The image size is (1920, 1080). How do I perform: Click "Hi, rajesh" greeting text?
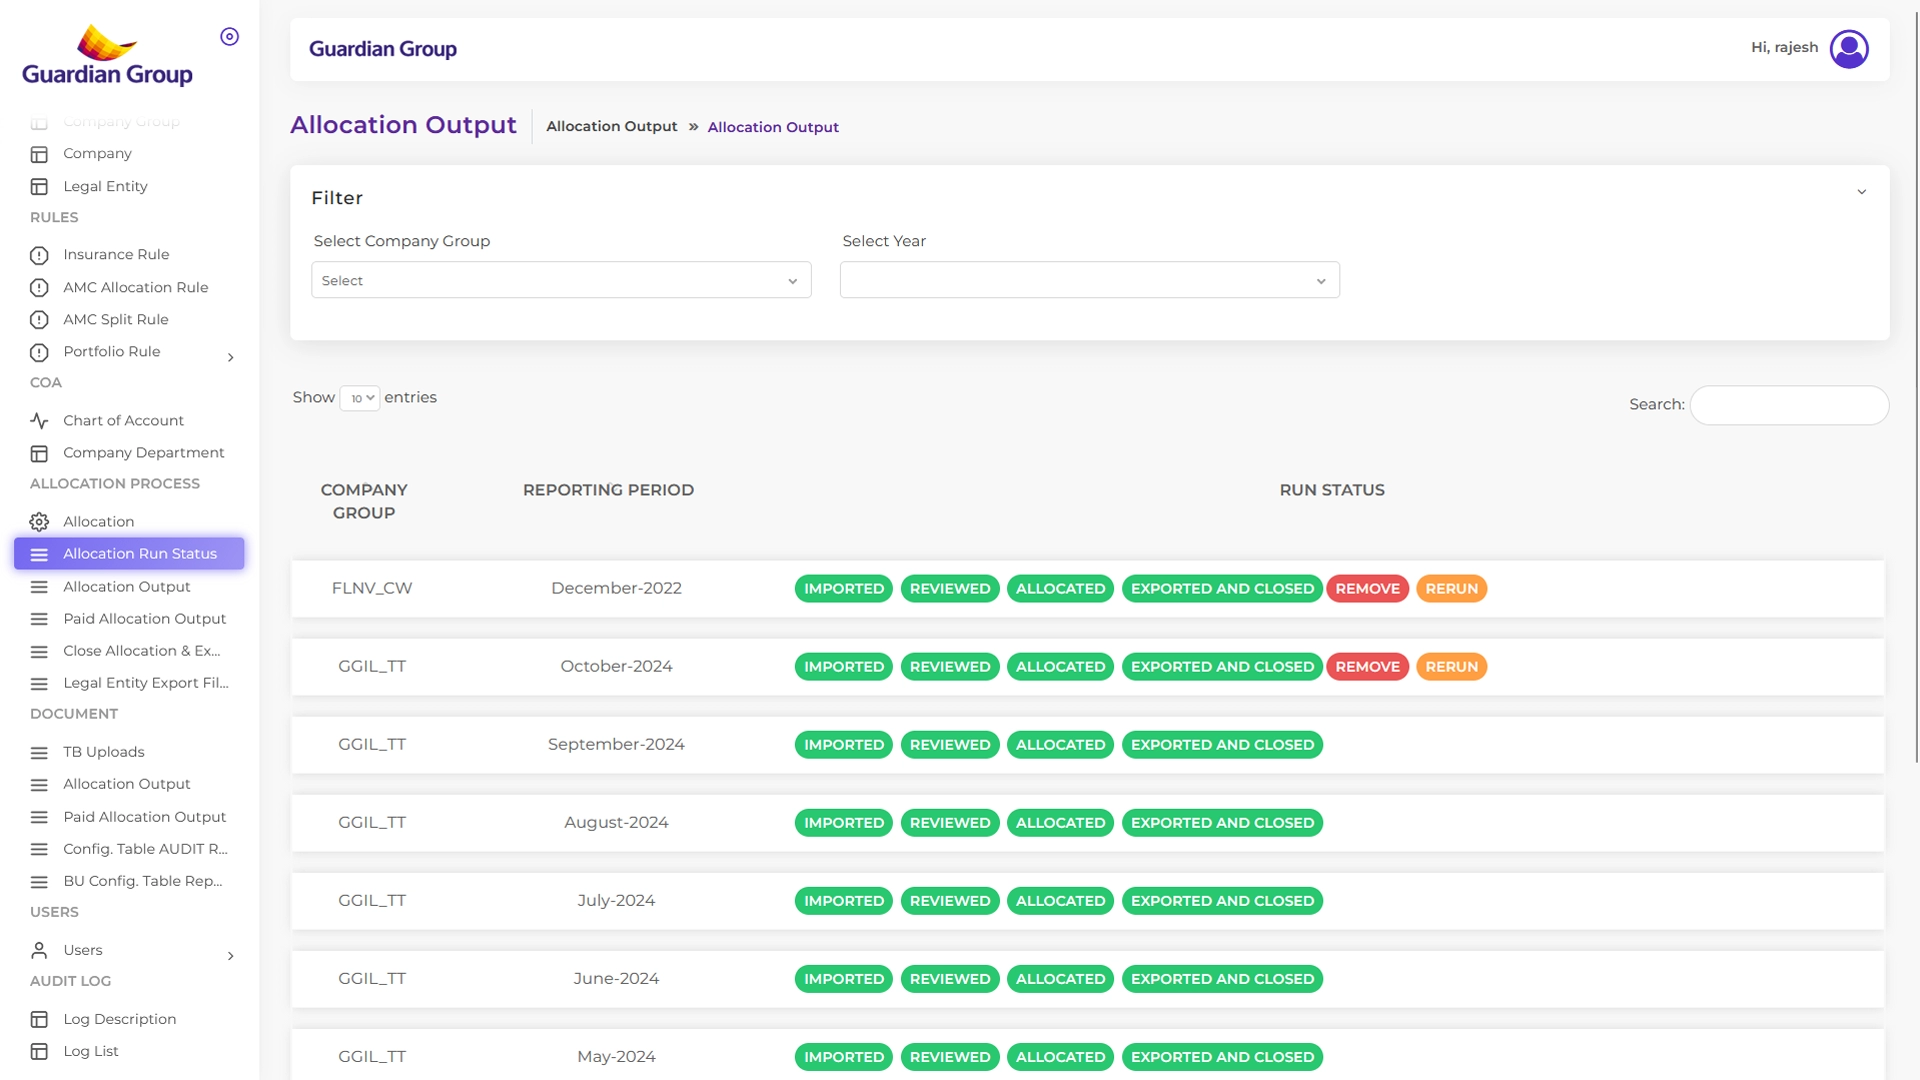(x=1784, y=48)
